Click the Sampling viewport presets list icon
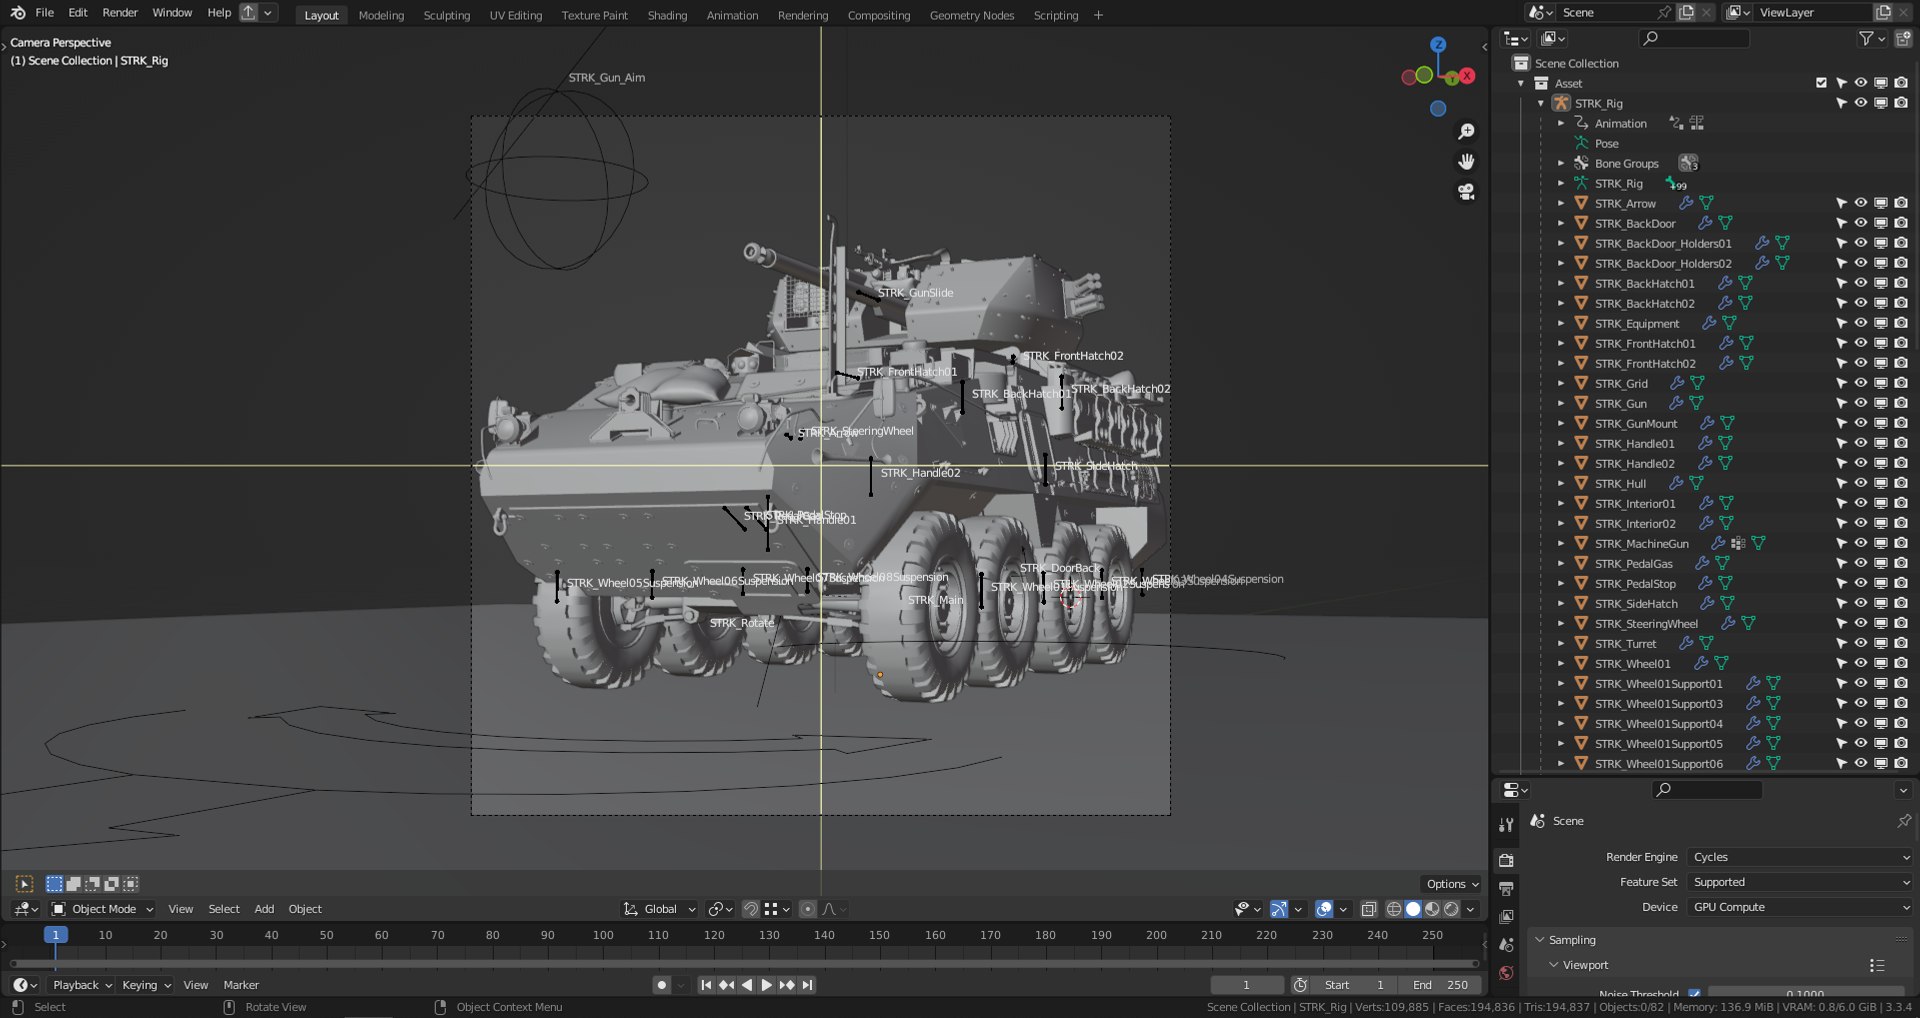The image size is (1920, 1018). pos(1877,965)
